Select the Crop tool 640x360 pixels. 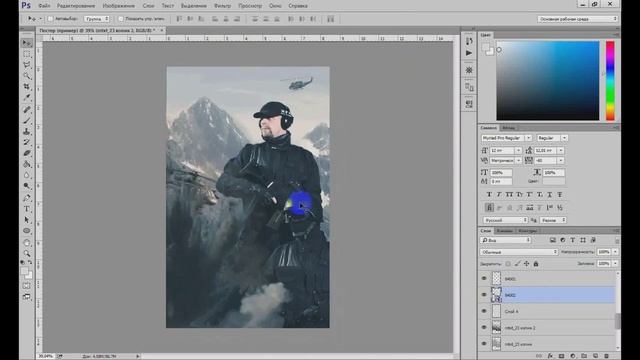(x=27, y=87)
